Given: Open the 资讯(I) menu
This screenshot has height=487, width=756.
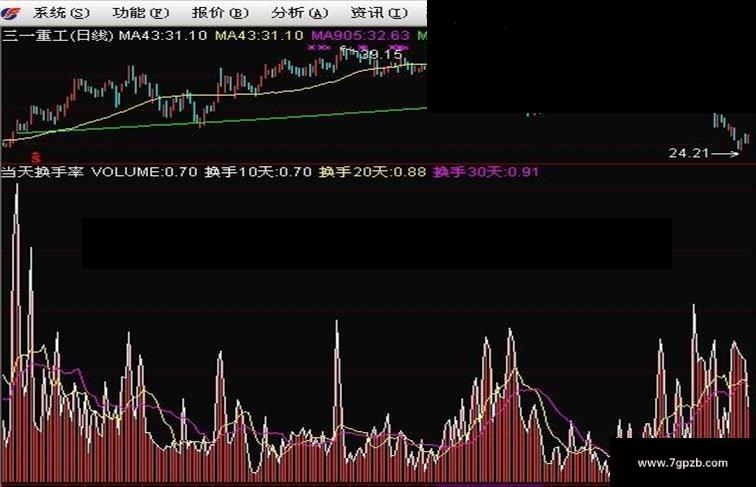Looking at the screenshot, I should point(379,13).
